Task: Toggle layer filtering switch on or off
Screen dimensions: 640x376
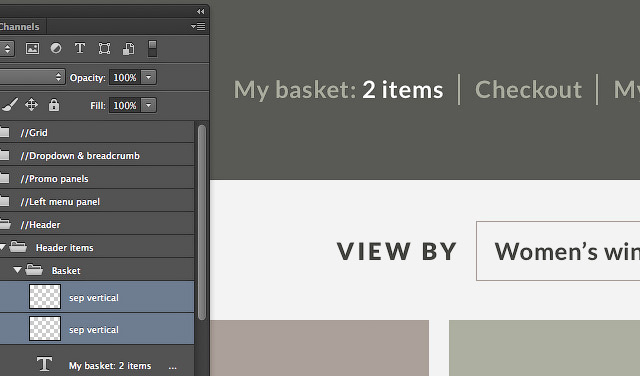Action: pos(152,49)
